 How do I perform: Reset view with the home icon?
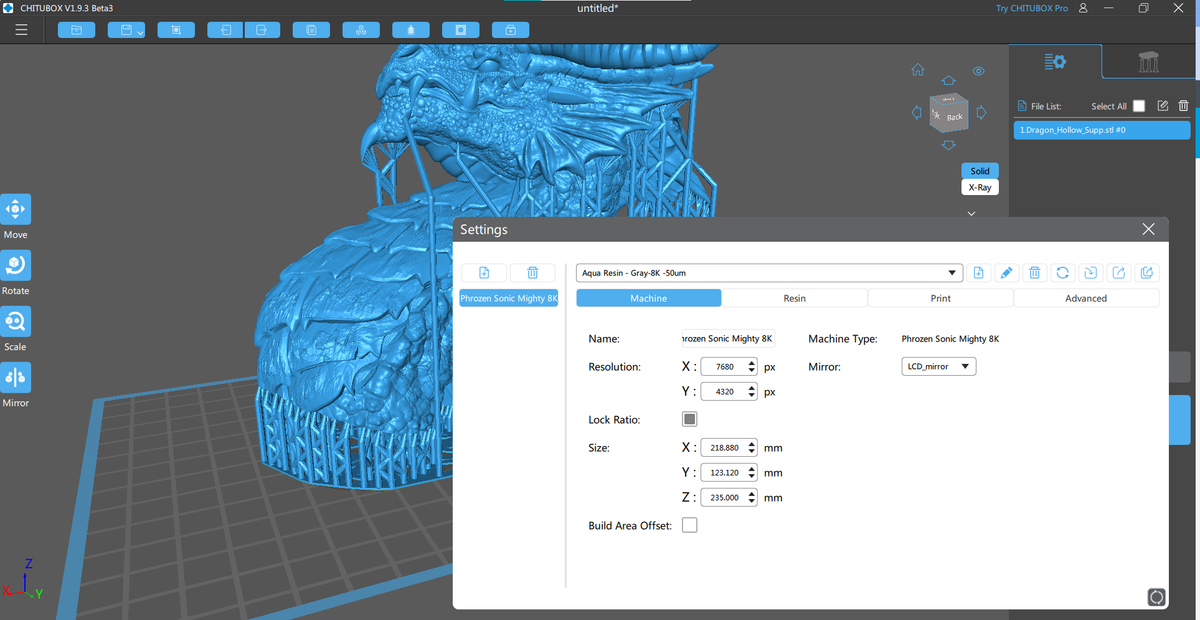pyautogui.click(x=917, y=71)
